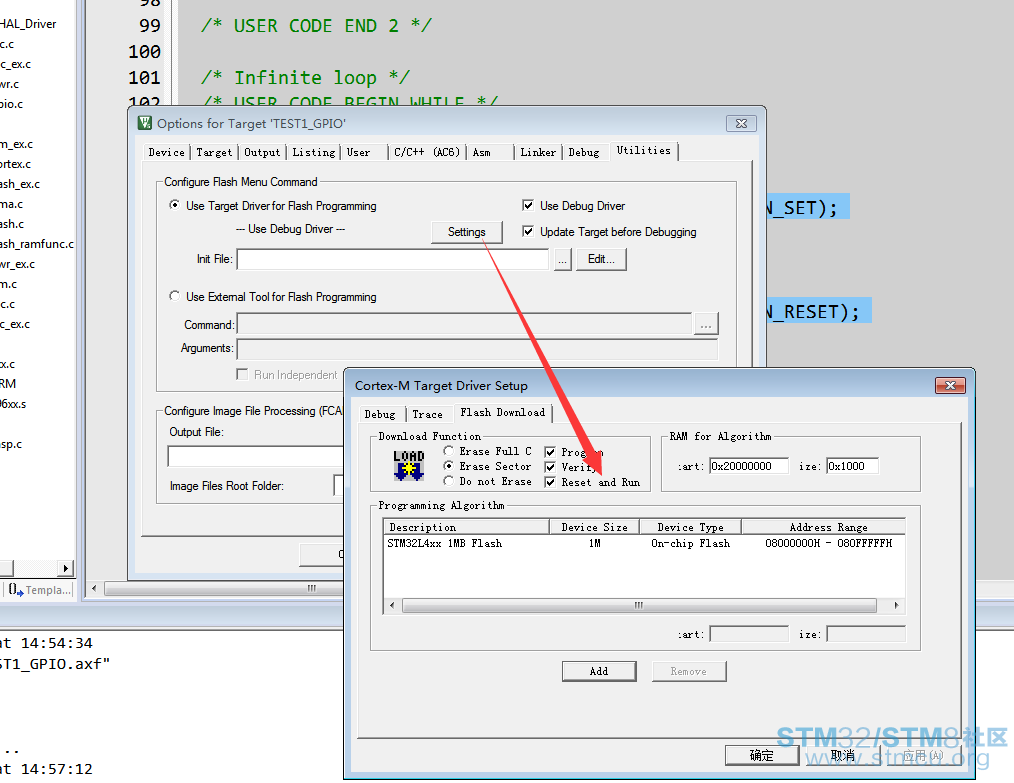The height and width of the screenshot is (783, 1014).
Task: Toggle the Verify checkbox
Action: click(x=550, y=467)
